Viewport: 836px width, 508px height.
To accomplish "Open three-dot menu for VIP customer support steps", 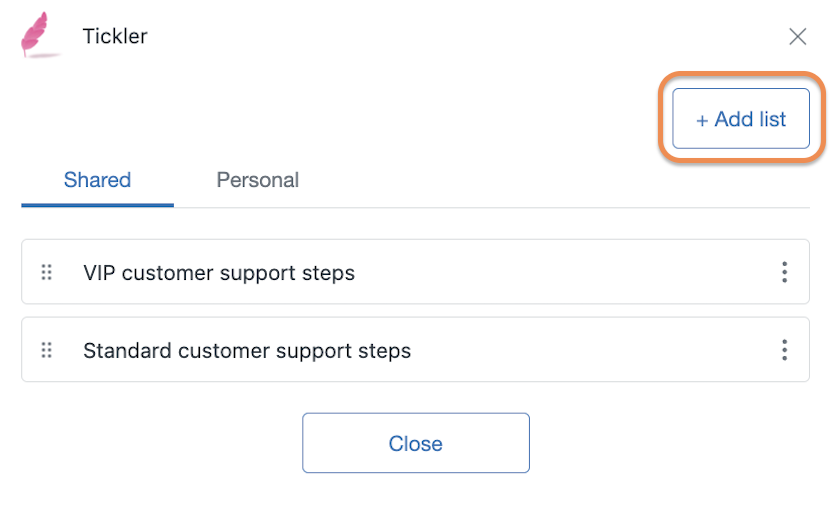I will (784, 272).
